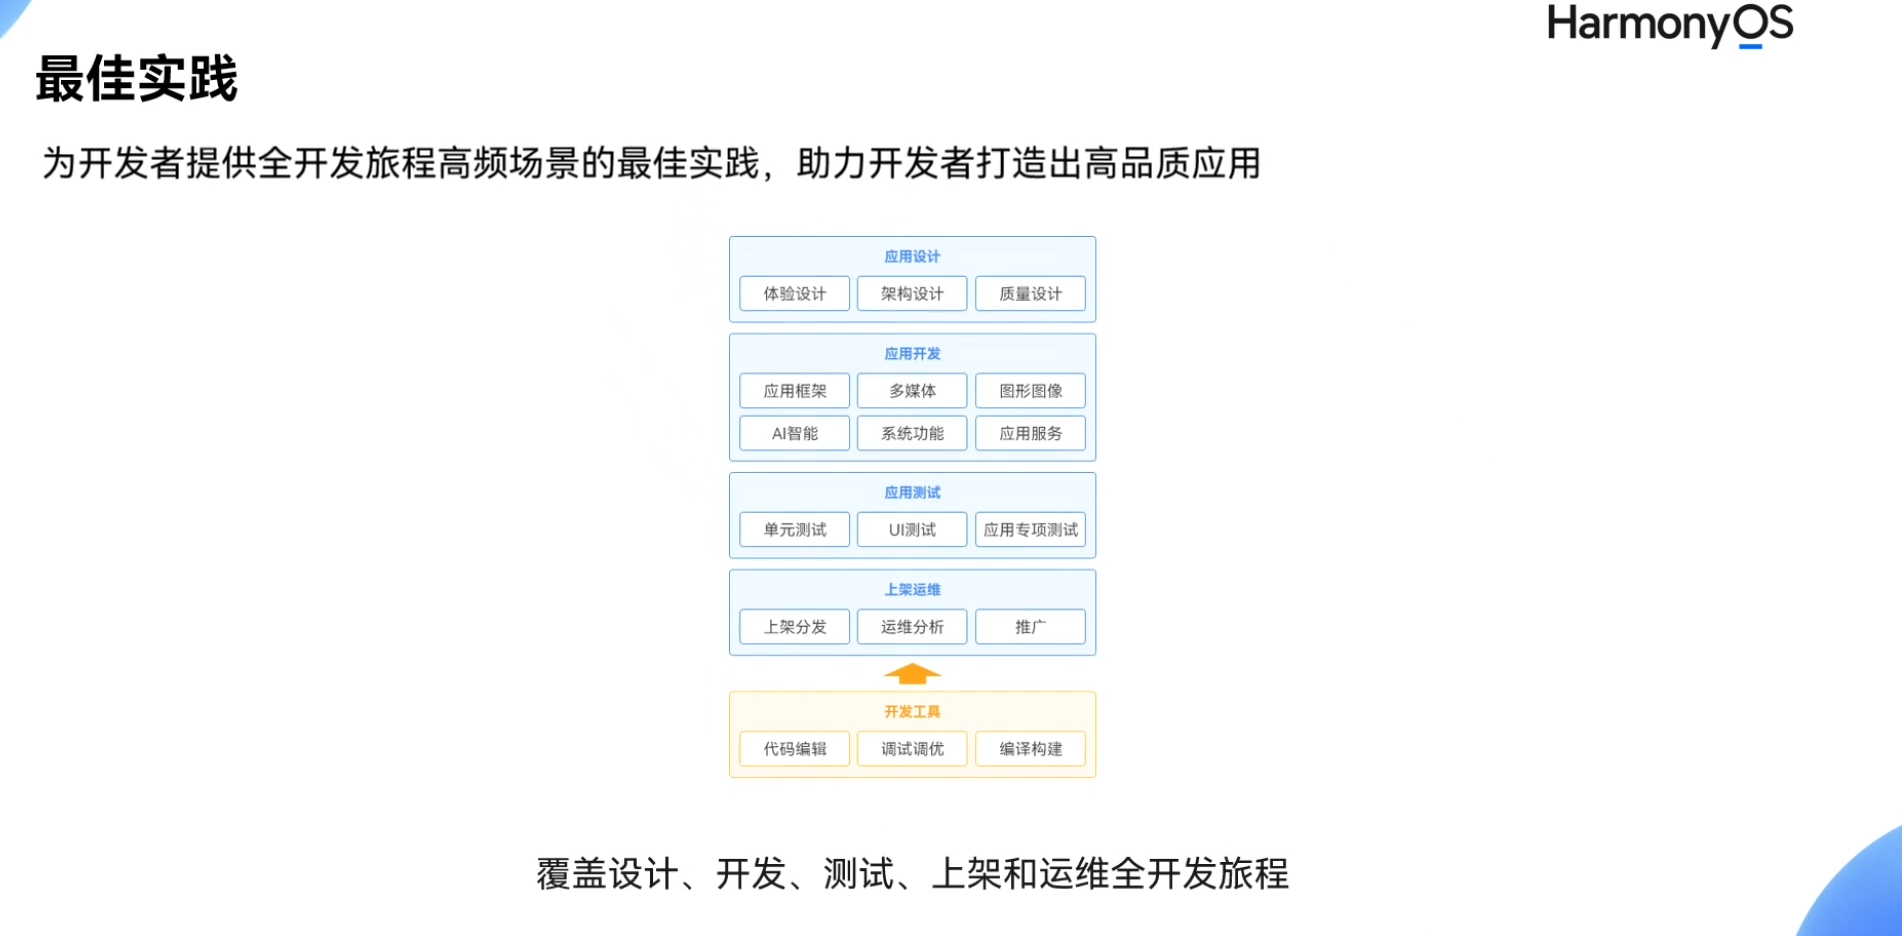The width and height of the screenshot is (1902, 936).
Task: Click the 图形图像 box
Action: (x=1030, y=390)
